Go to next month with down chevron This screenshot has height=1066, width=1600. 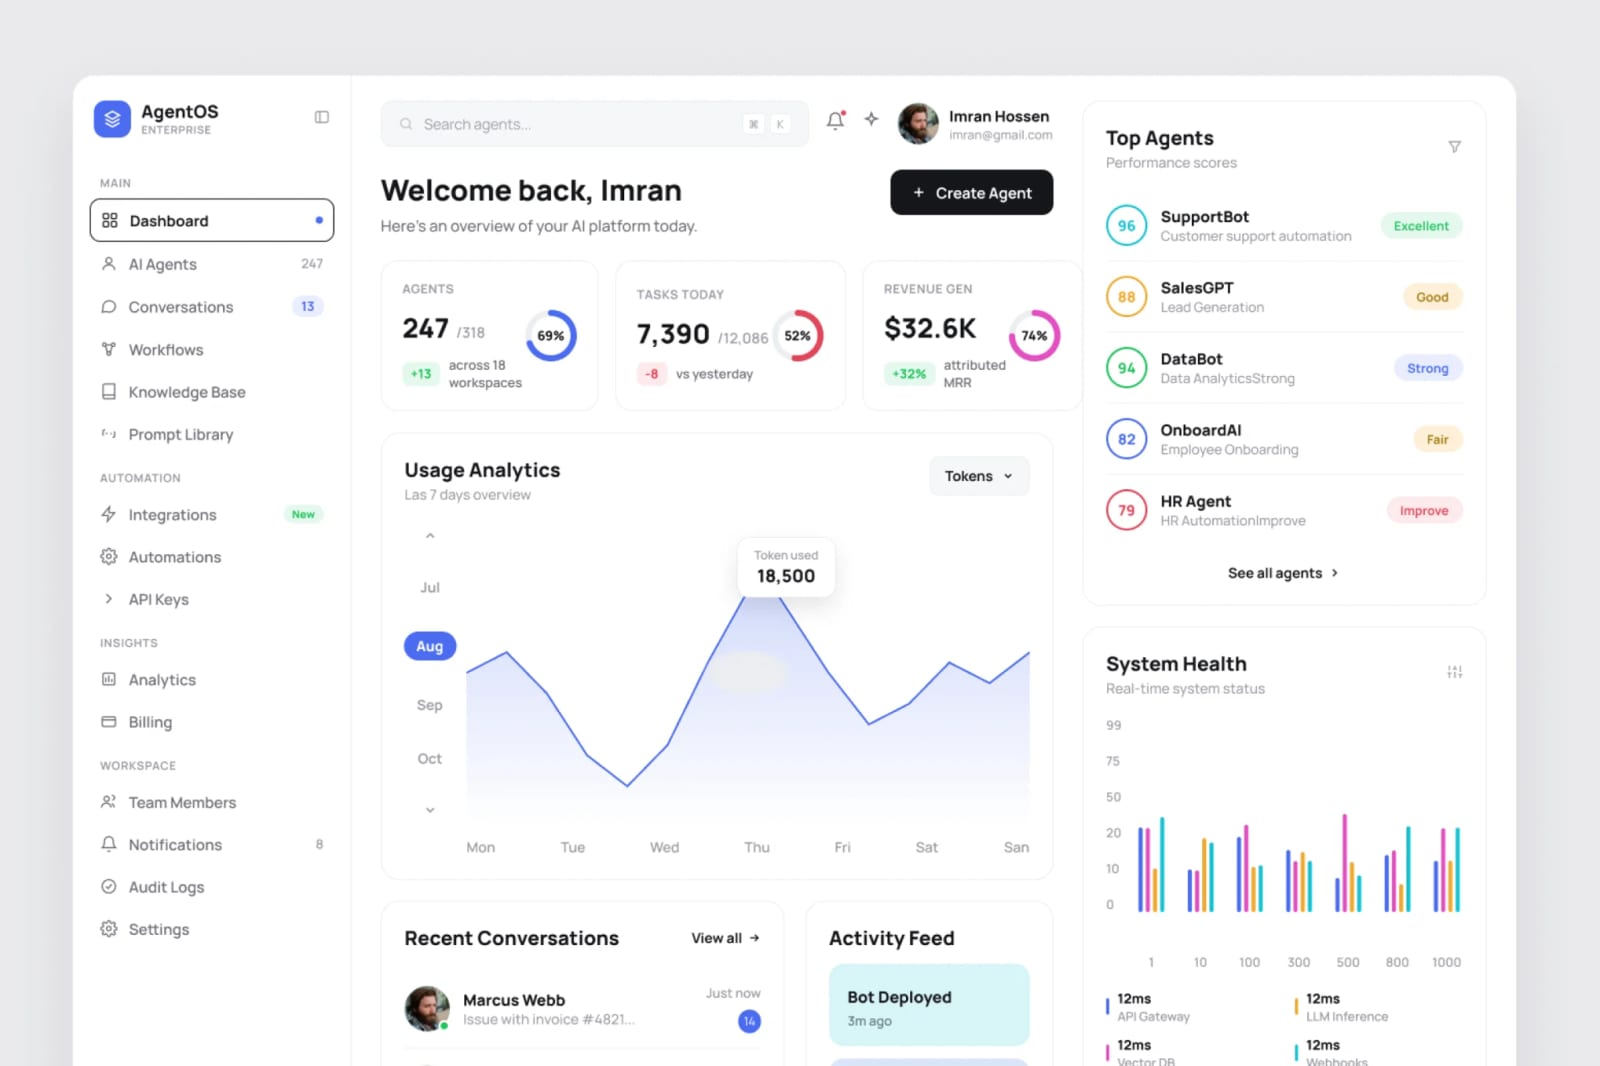click(x=430, y=810)
